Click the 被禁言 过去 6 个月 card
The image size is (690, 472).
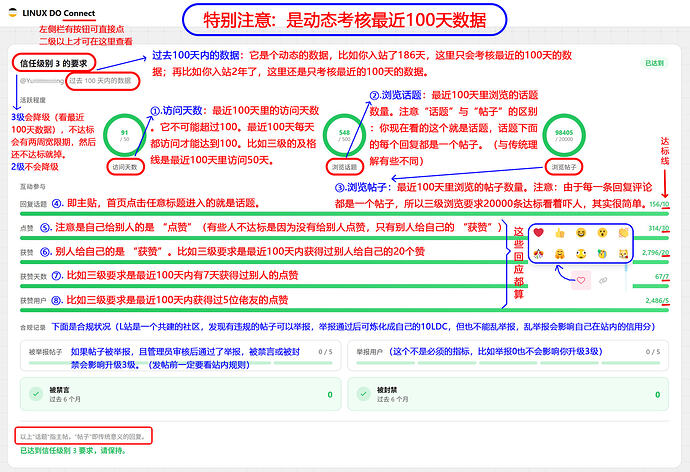click(180, 394)
